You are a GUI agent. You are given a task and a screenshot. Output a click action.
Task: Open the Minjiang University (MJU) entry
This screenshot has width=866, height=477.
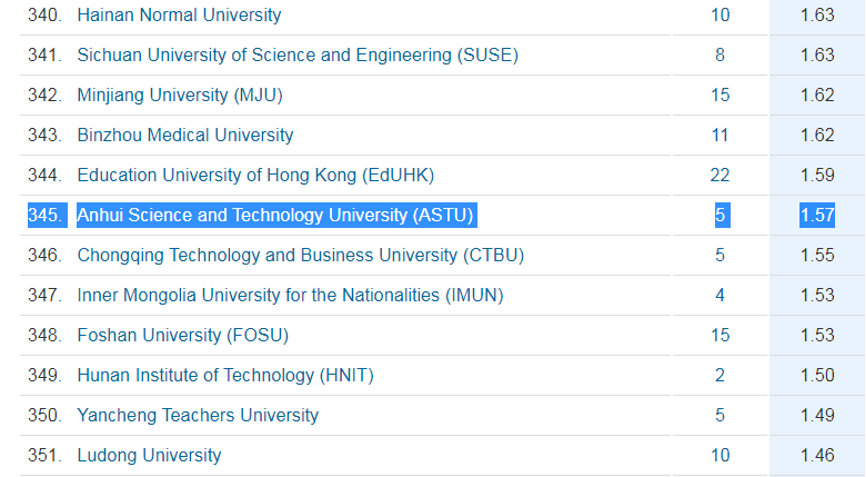(x=180, y=95)
